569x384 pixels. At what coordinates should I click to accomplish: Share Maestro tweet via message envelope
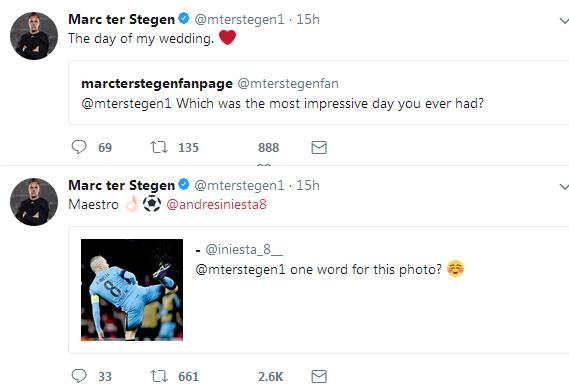click(319, 376)
